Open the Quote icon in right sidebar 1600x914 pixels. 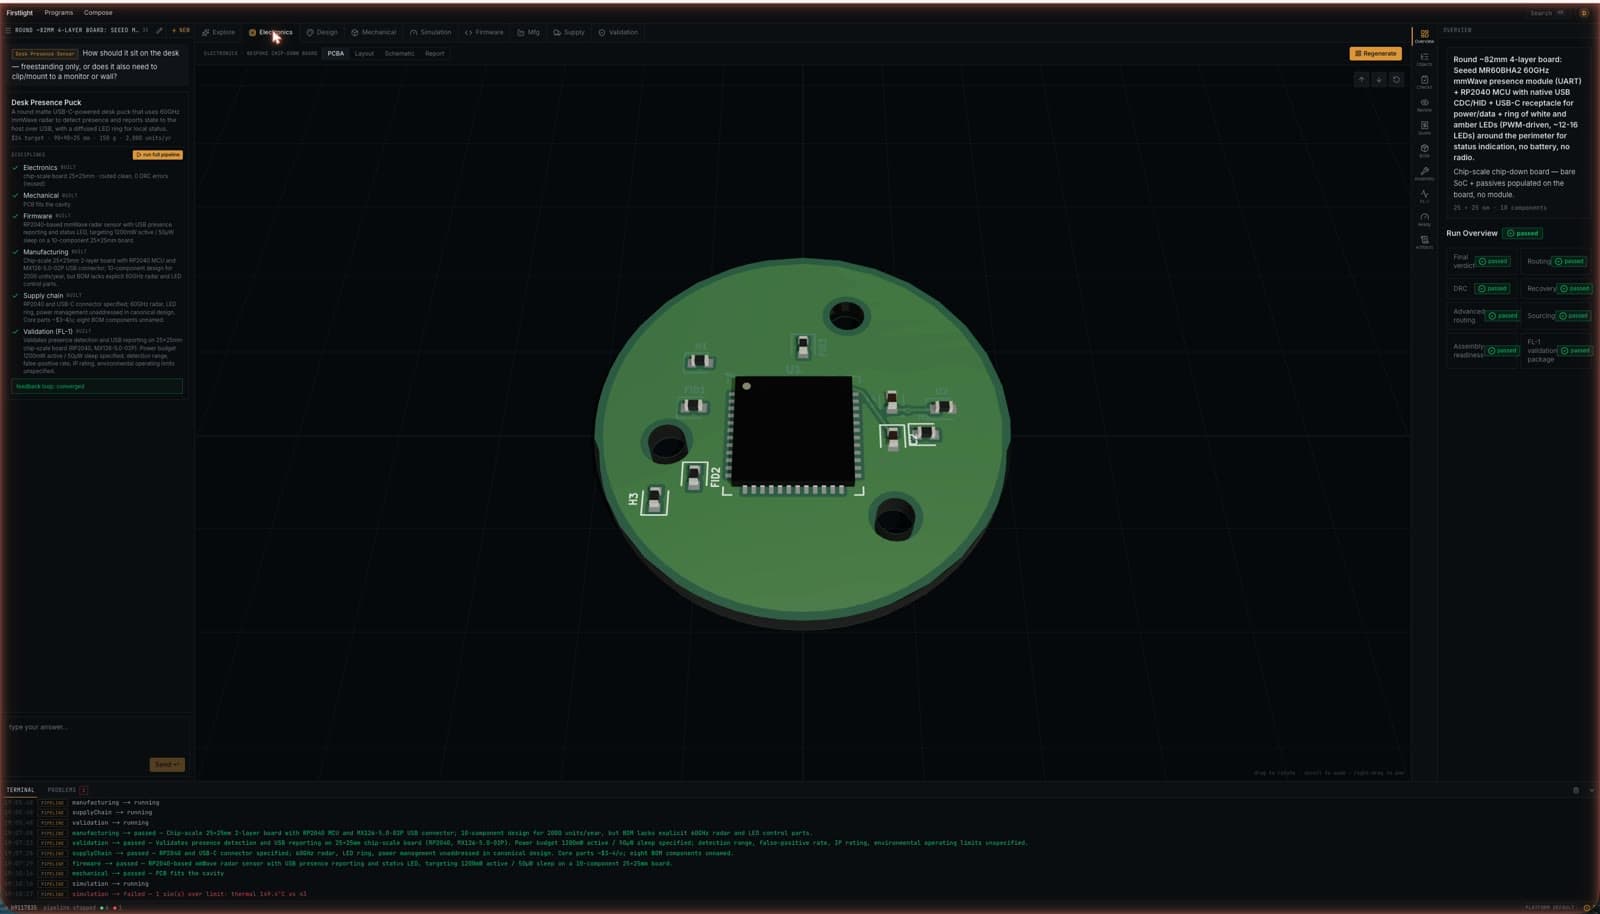click(1424, 128)
